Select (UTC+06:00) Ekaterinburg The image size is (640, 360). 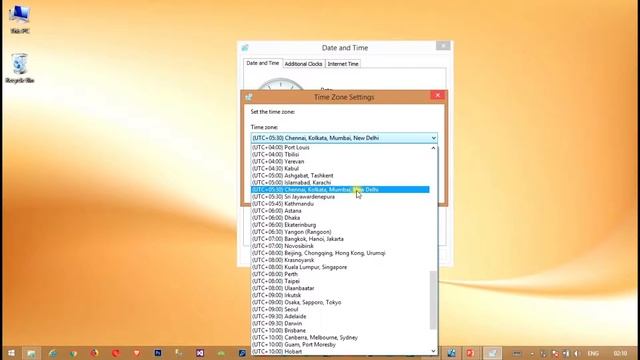point(340,224)
